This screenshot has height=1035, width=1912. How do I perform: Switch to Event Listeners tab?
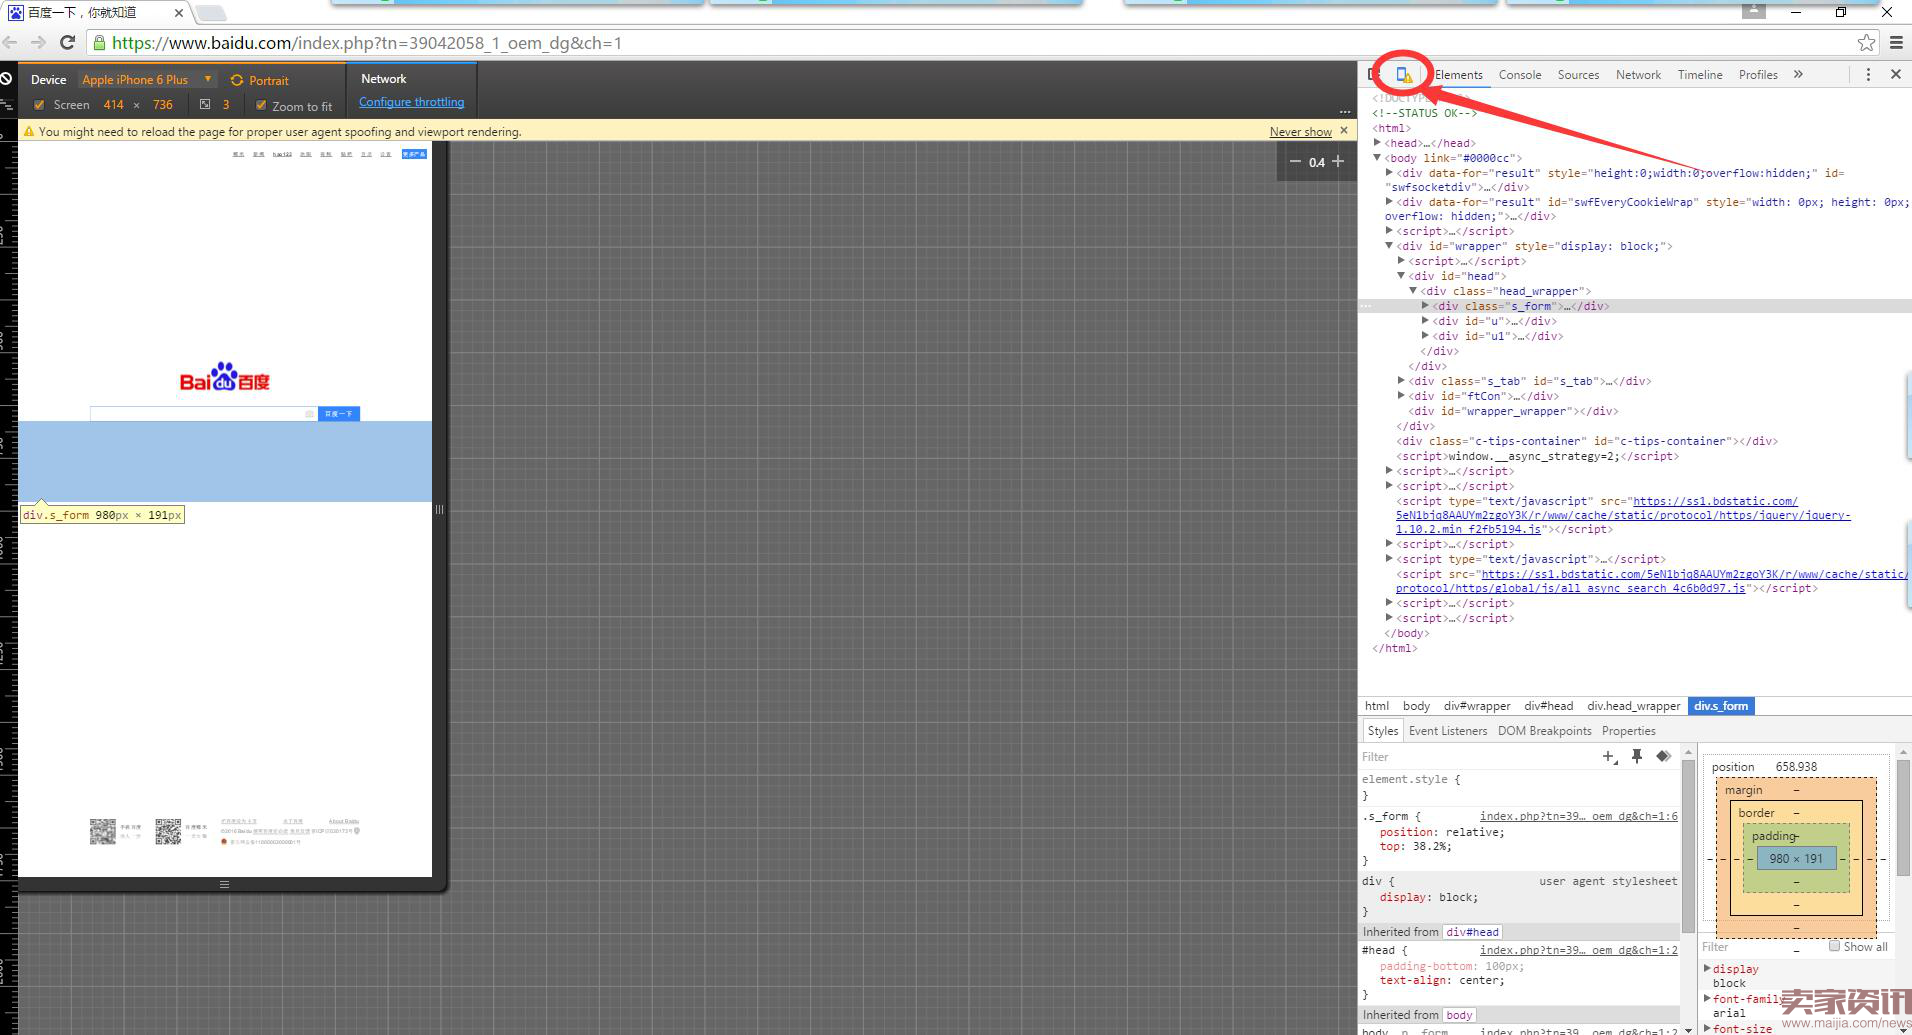pyautogui.click(x=1448, y=731)
